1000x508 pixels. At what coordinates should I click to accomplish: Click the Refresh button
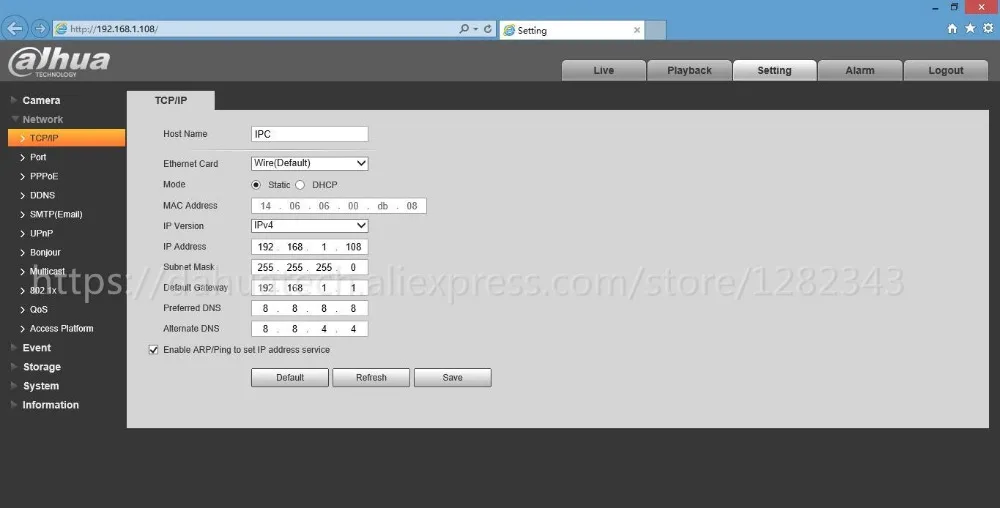(x=371, y=377)
